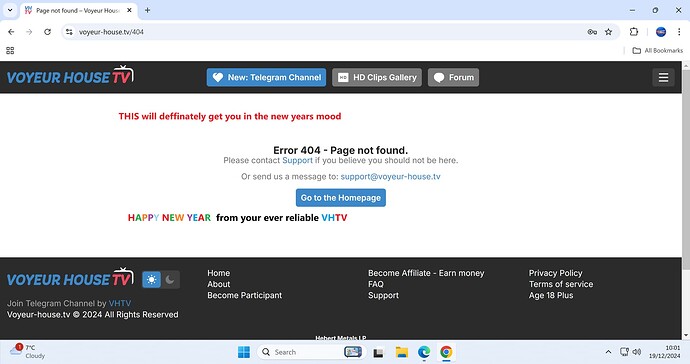Screen dimensions: 690x364
Task: Open the All Bookmarks folder
Action: tap(657, 51)
